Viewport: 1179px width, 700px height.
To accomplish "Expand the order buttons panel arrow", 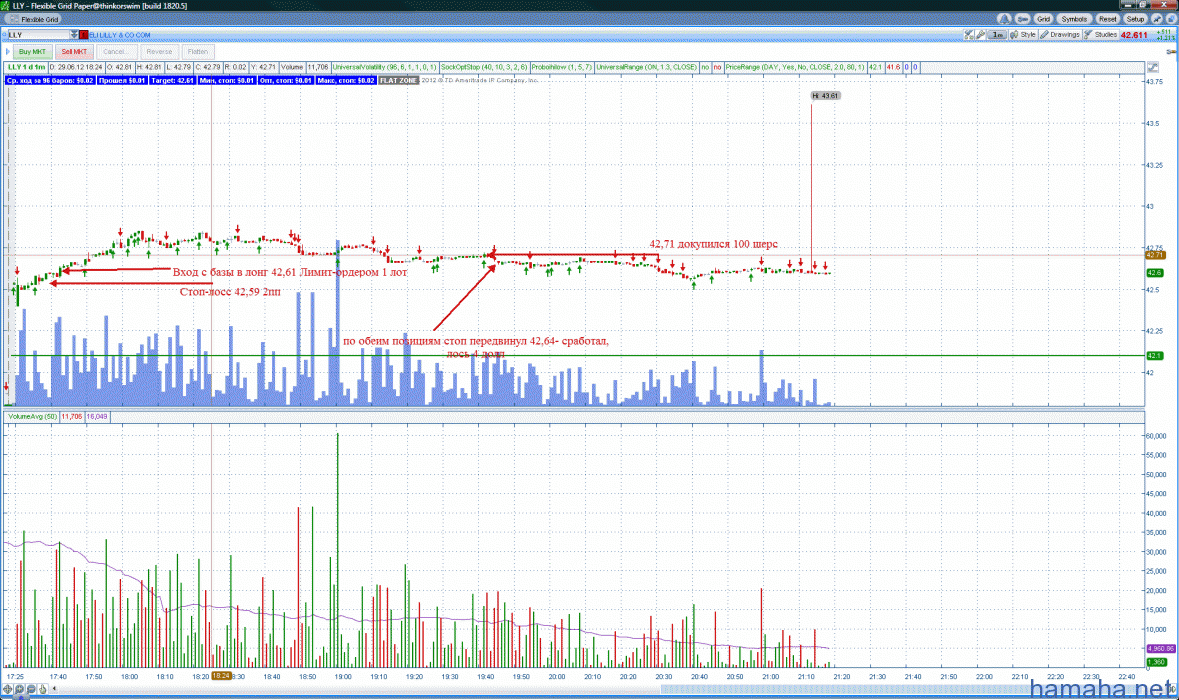I will [x=7, y=51].
